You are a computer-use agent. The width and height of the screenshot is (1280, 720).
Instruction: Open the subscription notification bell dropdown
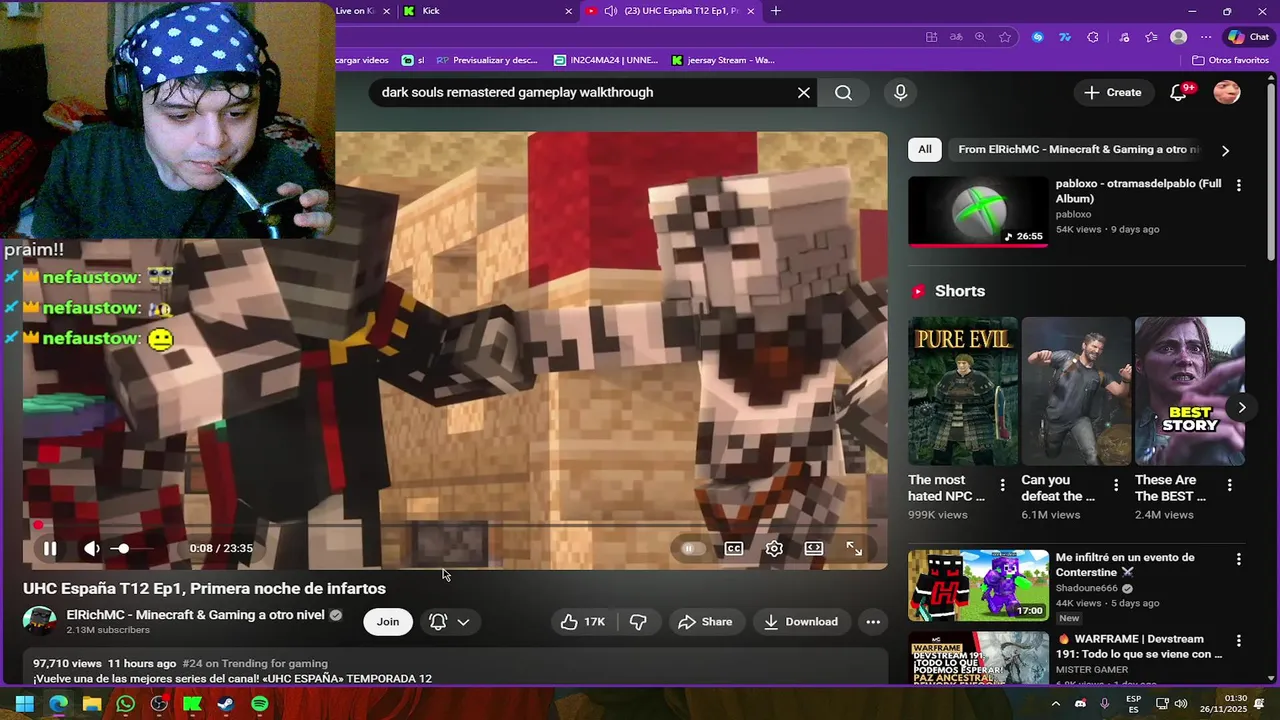449,622
